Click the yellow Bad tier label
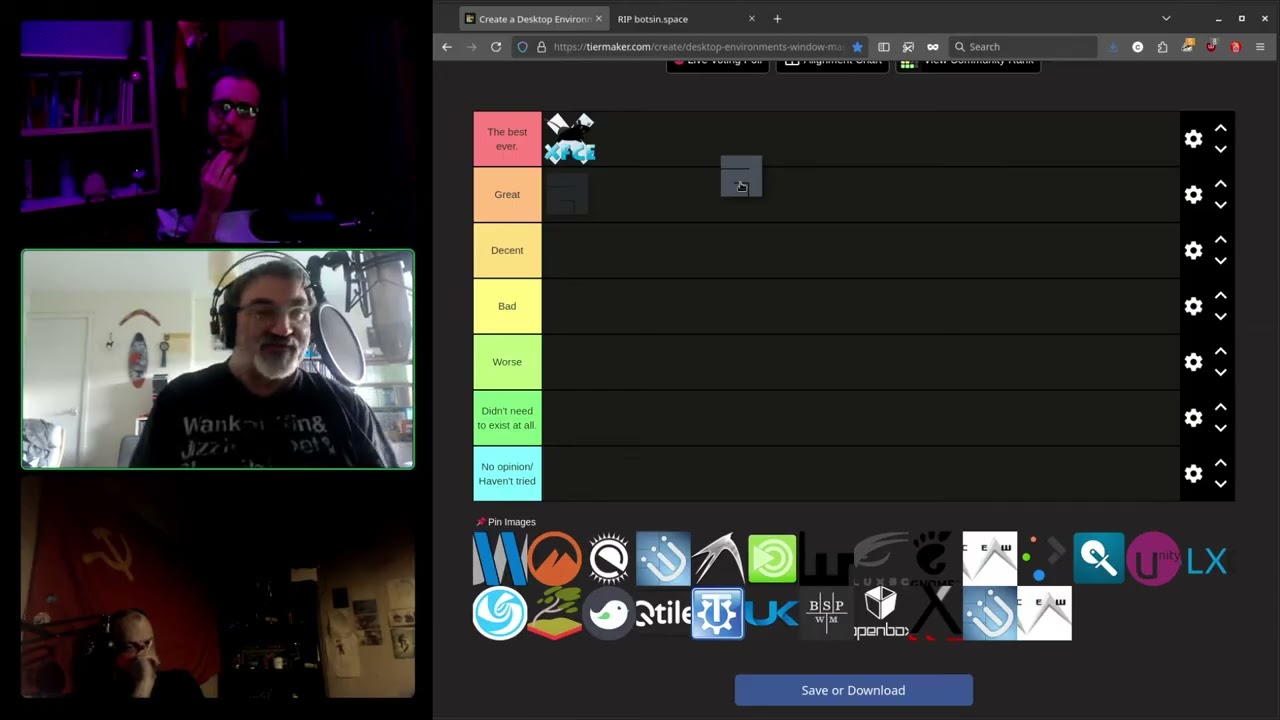Image resolution: width=1280 pixels, height=720 pixels. [507, 306]
